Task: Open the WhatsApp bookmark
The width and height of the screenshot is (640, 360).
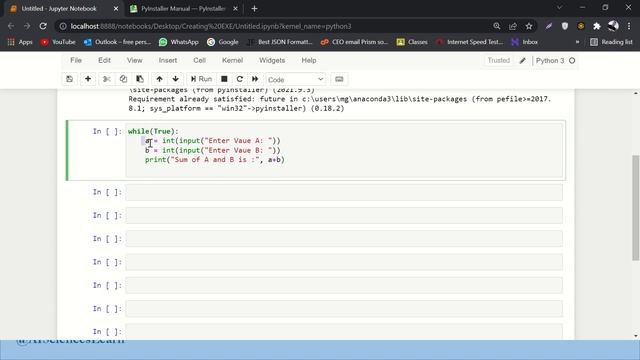Action: pyautogui.click(x=179, y=42)
